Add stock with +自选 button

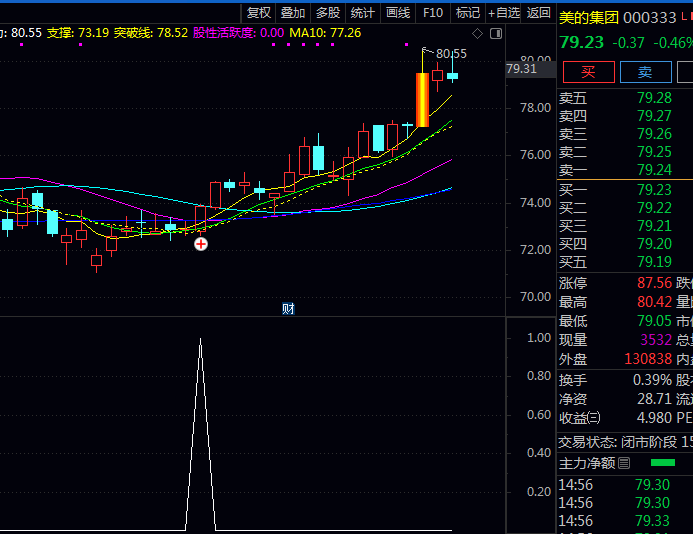(503, 13)
